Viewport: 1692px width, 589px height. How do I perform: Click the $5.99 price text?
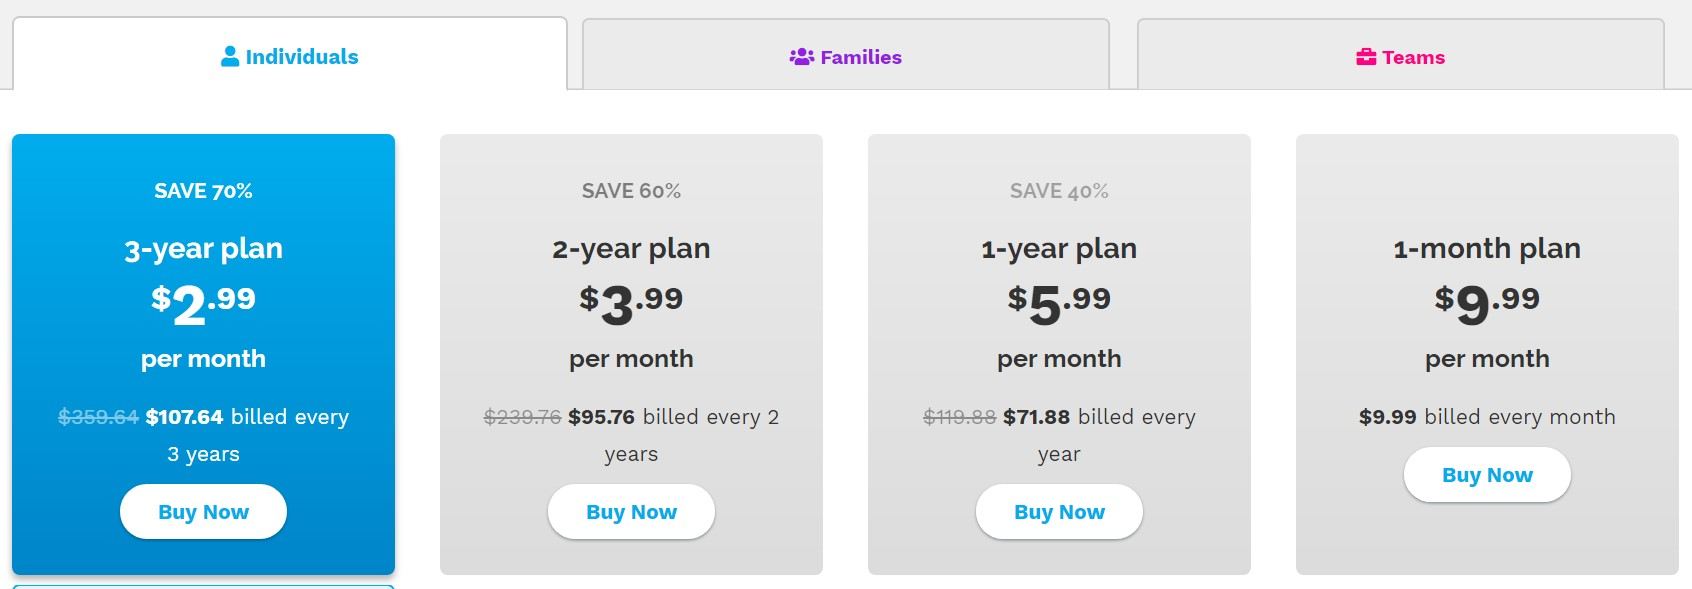click(1059, 302)
